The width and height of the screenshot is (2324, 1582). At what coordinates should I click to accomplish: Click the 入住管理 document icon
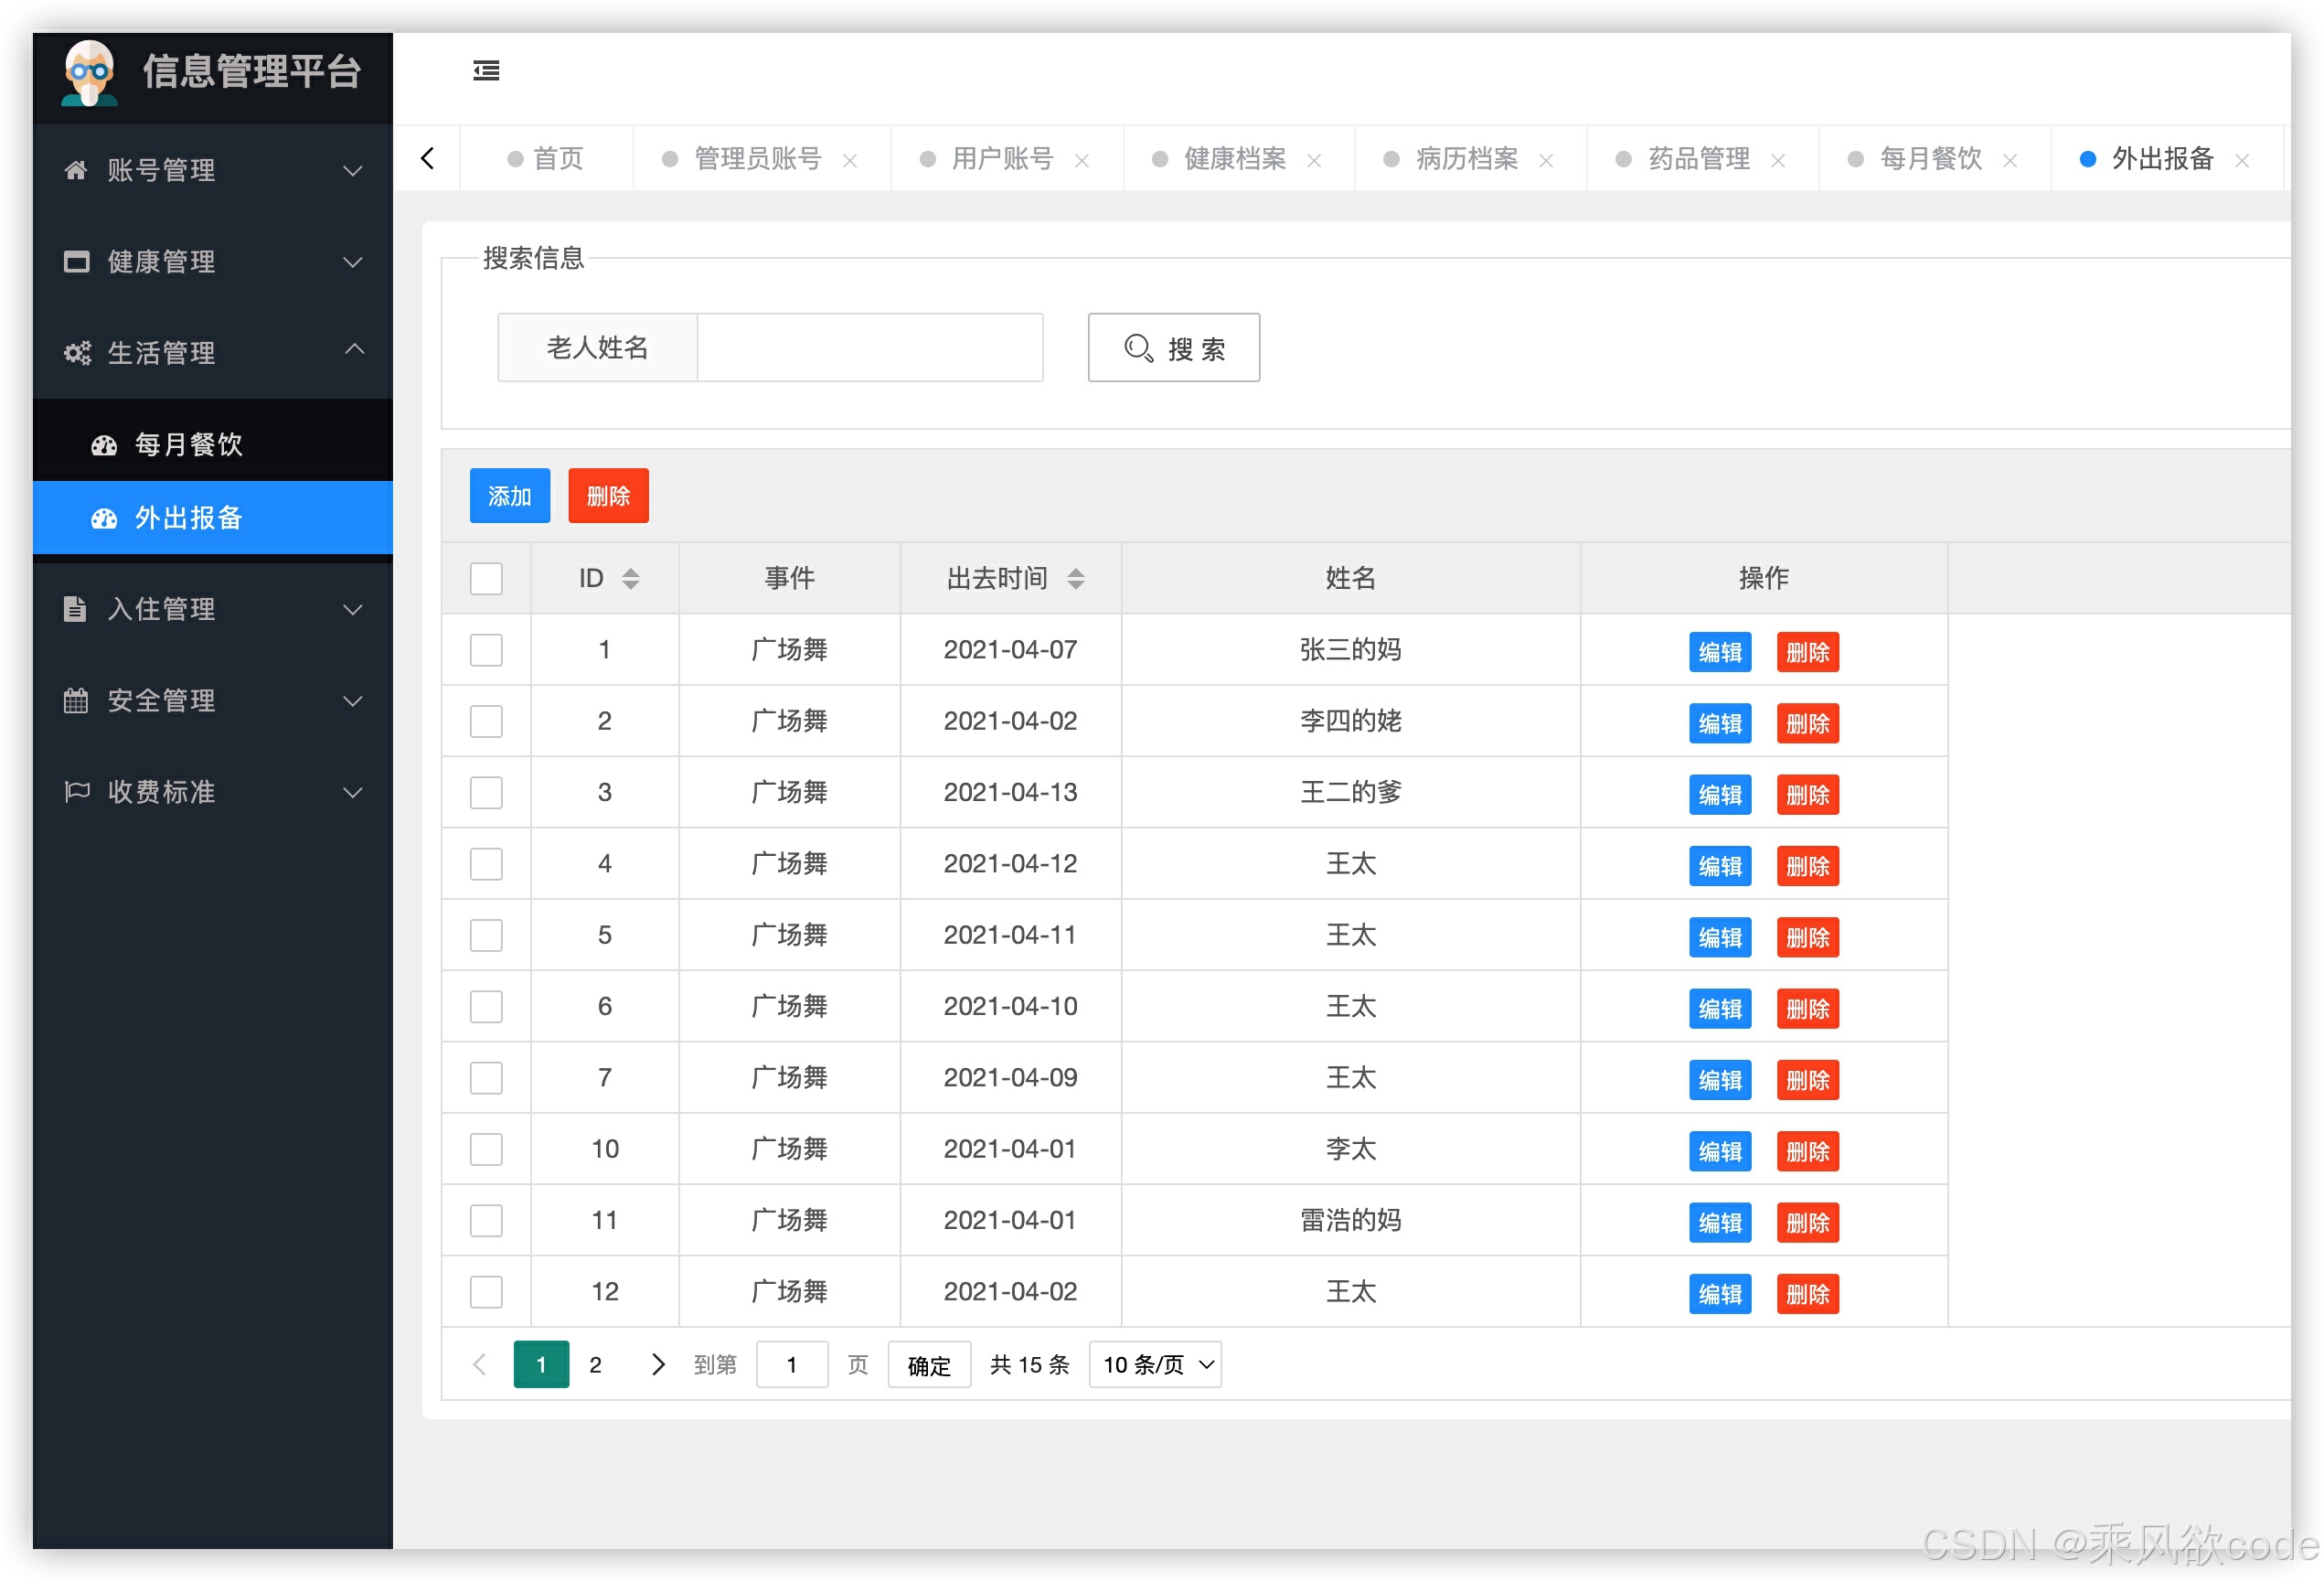[77, 609]
